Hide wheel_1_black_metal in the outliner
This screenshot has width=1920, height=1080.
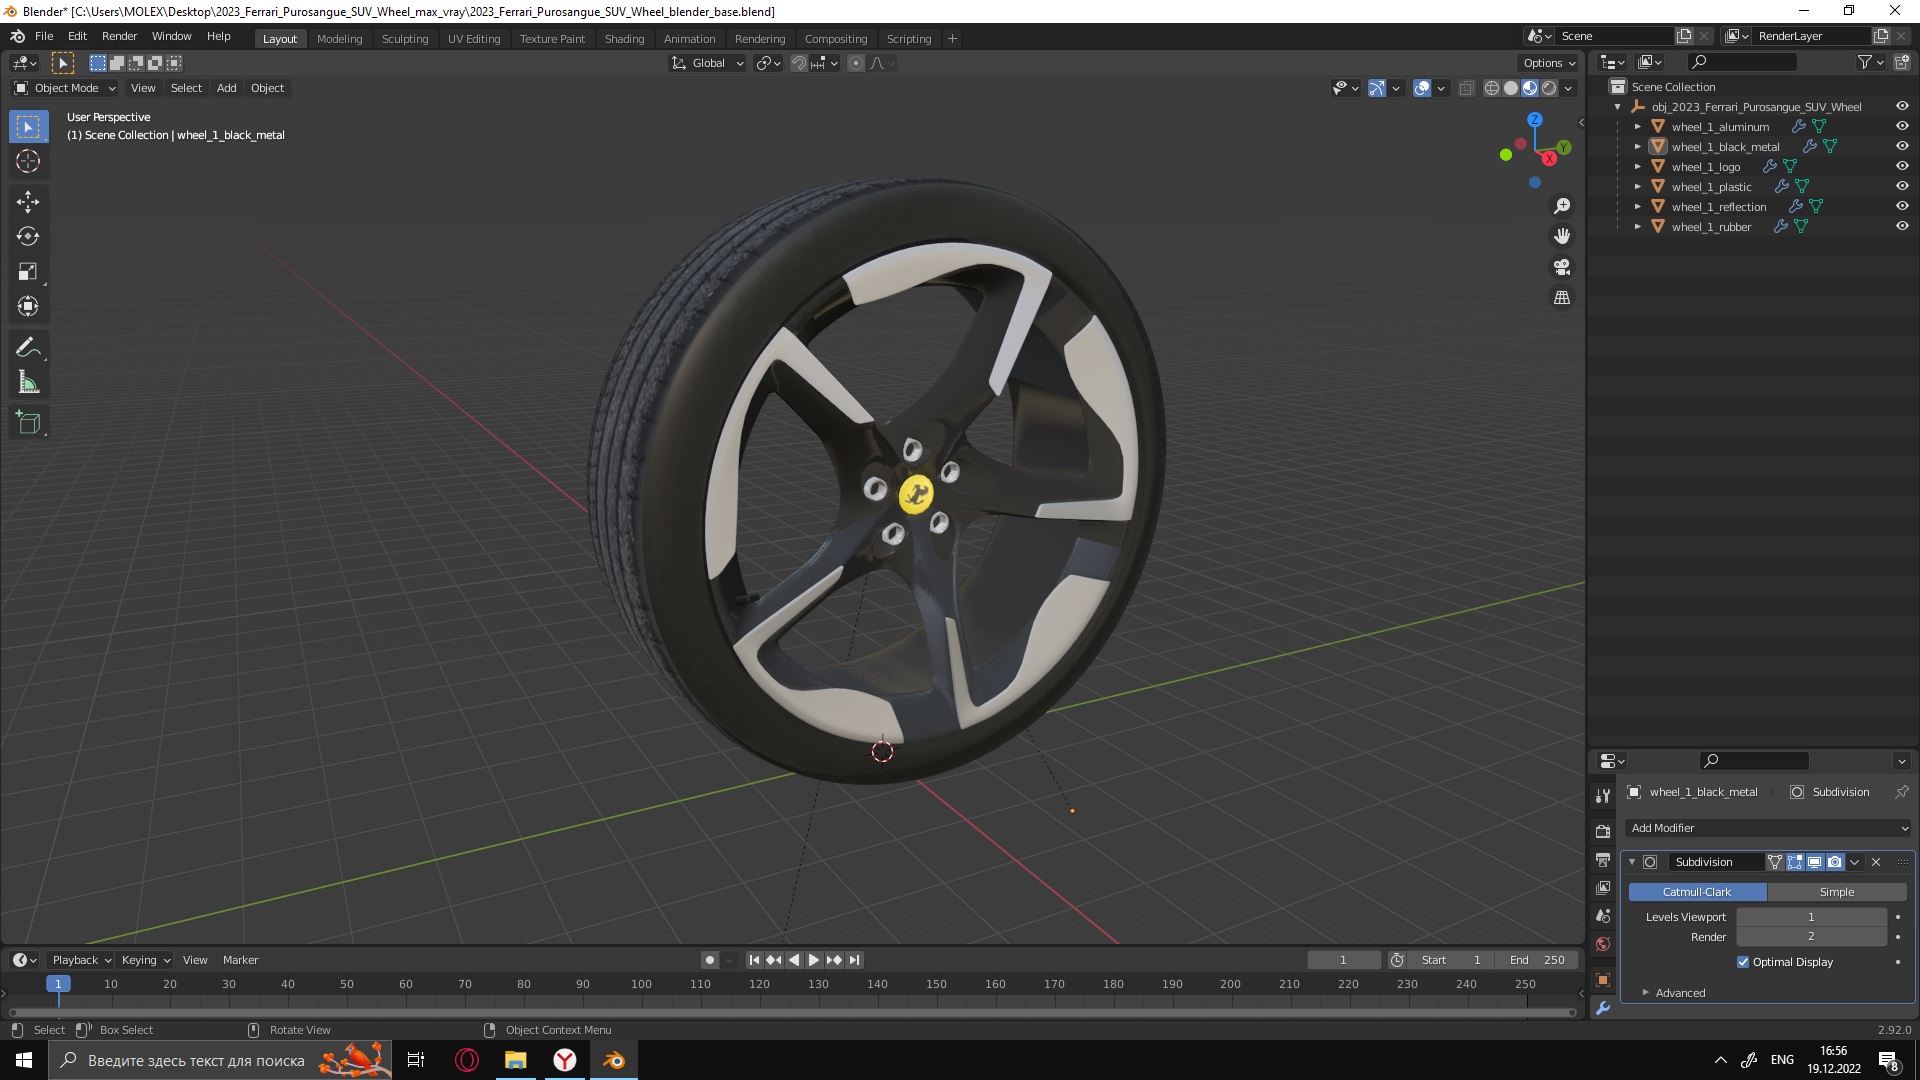click(x=1902, y=146)
